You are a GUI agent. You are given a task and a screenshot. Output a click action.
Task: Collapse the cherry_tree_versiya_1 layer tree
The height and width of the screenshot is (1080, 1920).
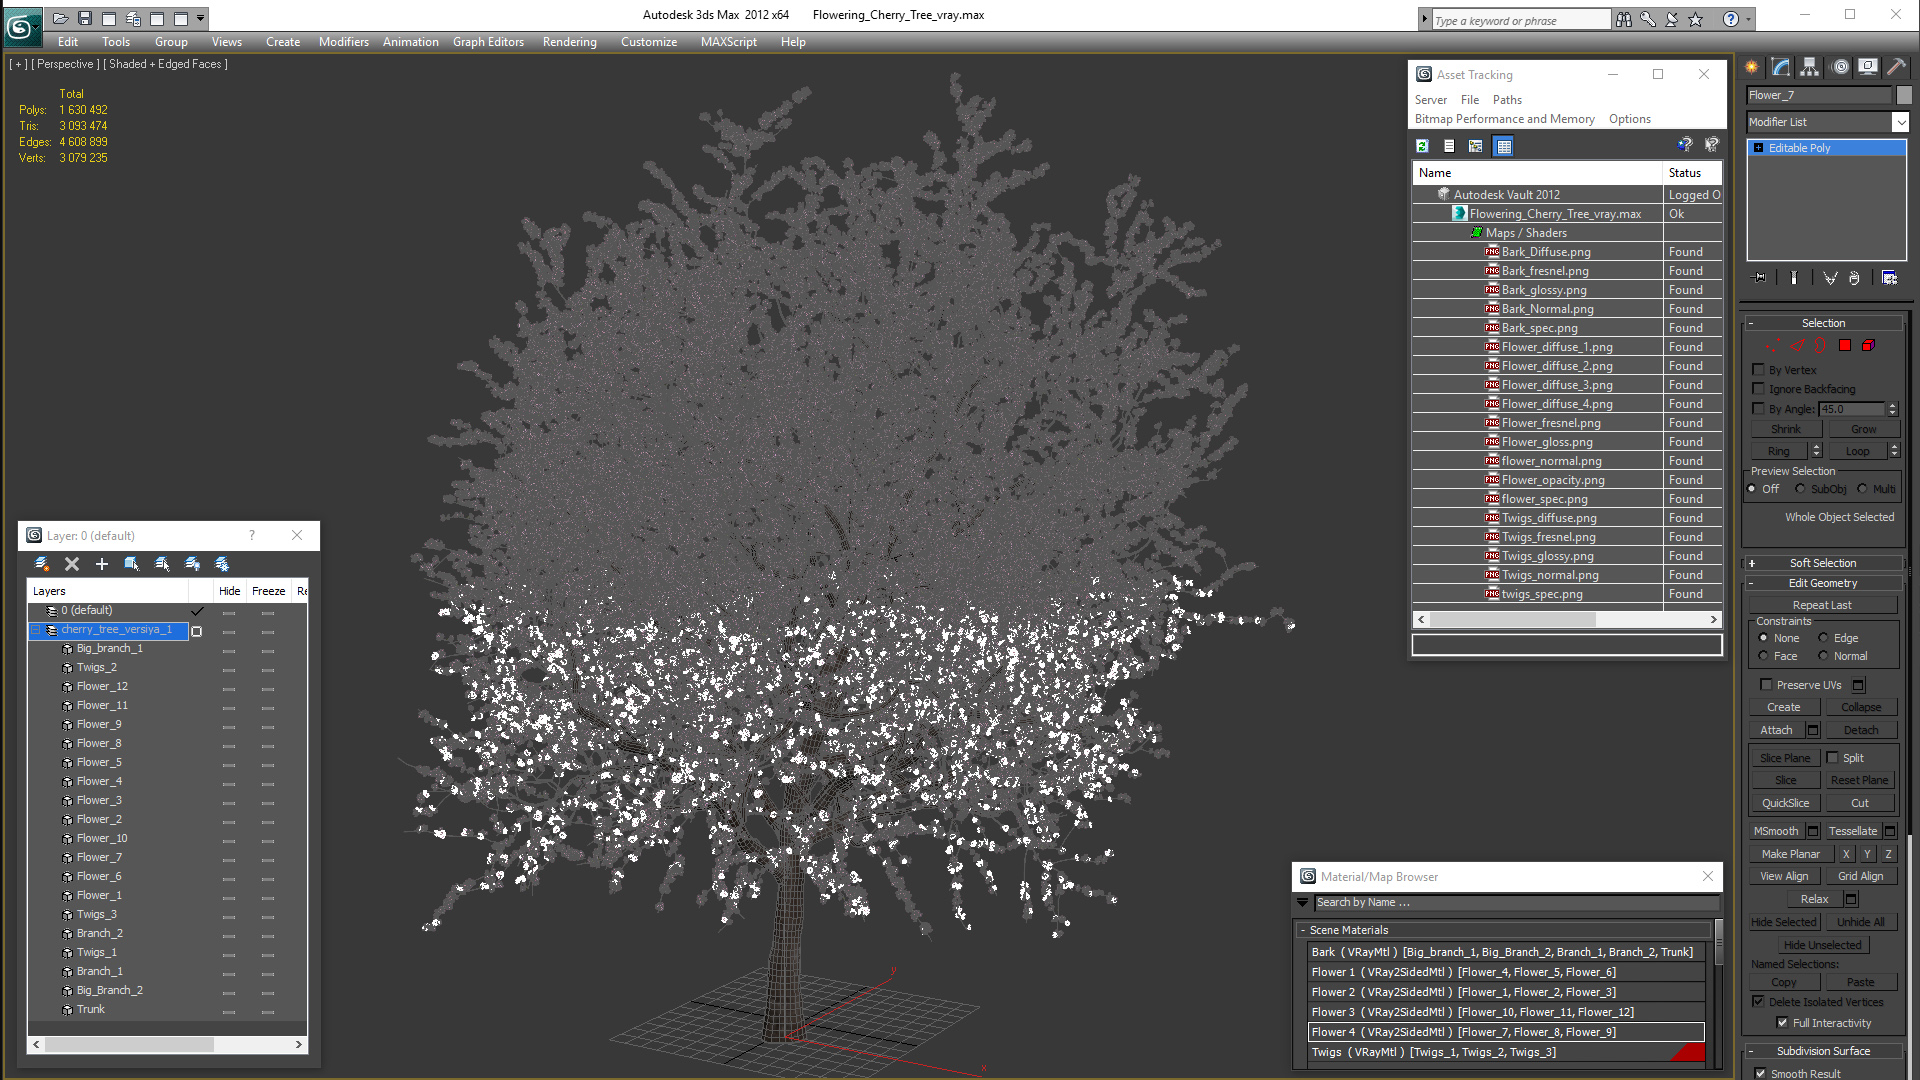click(36, 630)
